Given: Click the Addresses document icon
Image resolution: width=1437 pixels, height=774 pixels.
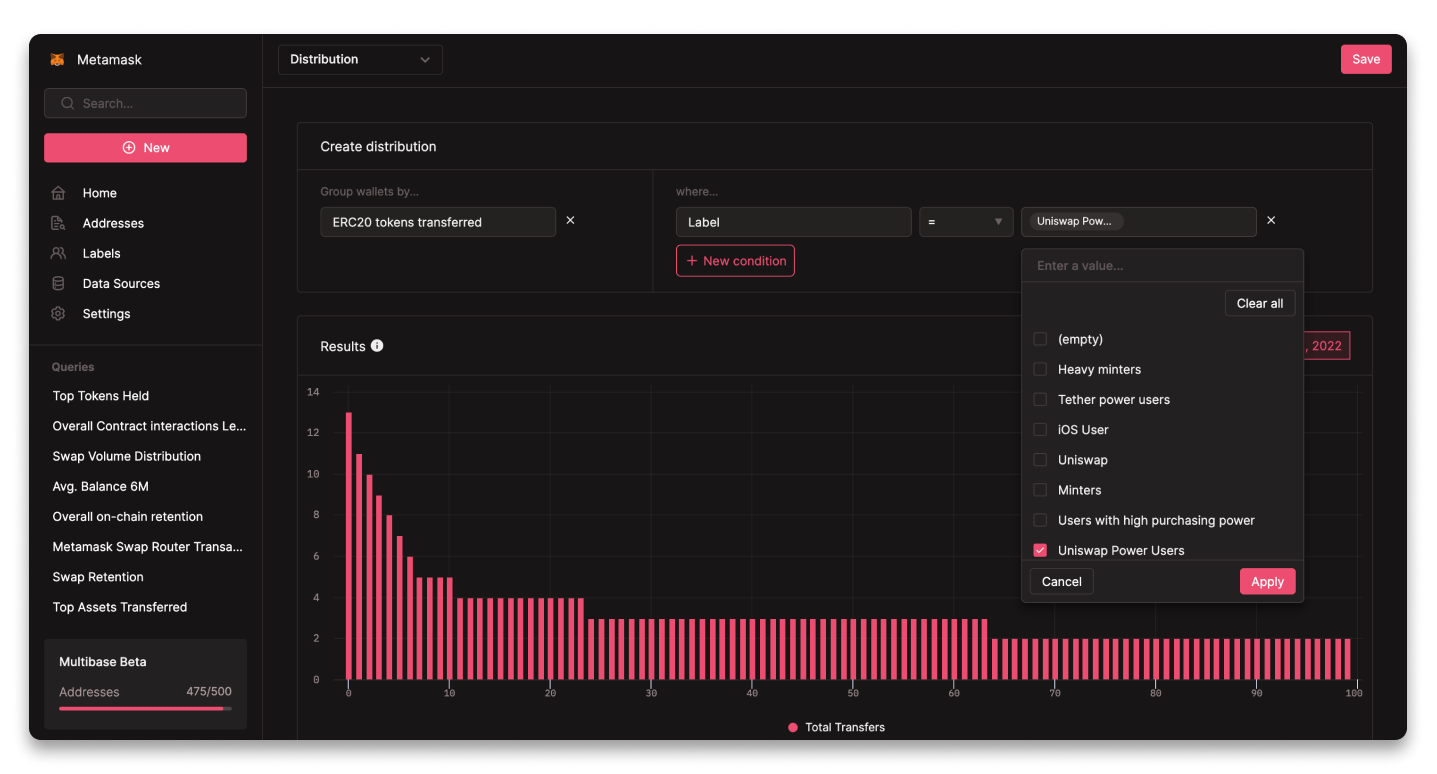Looking at the screenshot, I should pos(58,223).
